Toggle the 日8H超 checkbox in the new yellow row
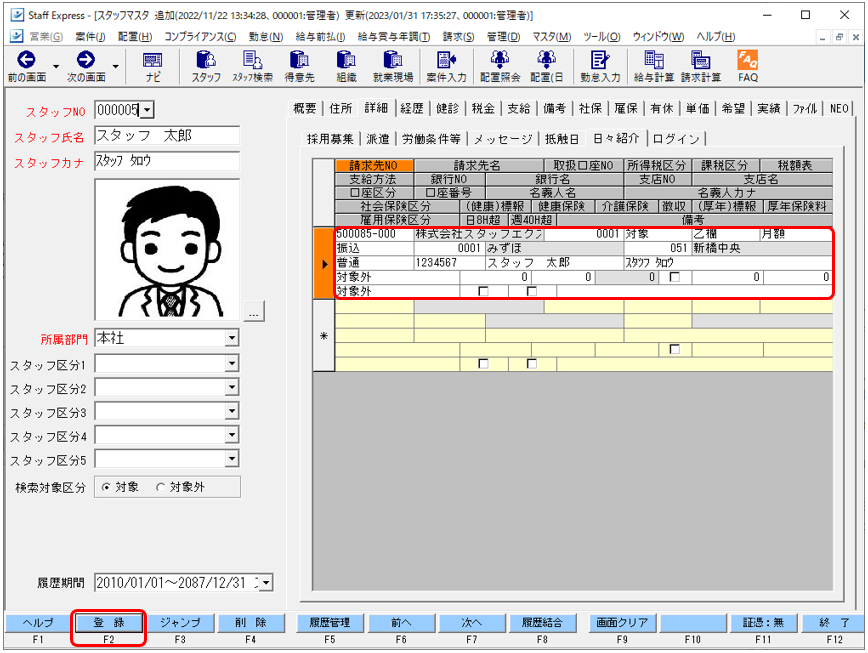This screenshot has width=868, height=653. tap(483, 364)
